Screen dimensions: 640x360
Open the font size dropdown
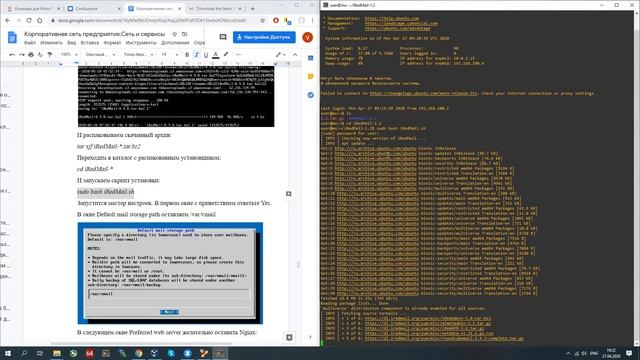[x=169, y=55]
